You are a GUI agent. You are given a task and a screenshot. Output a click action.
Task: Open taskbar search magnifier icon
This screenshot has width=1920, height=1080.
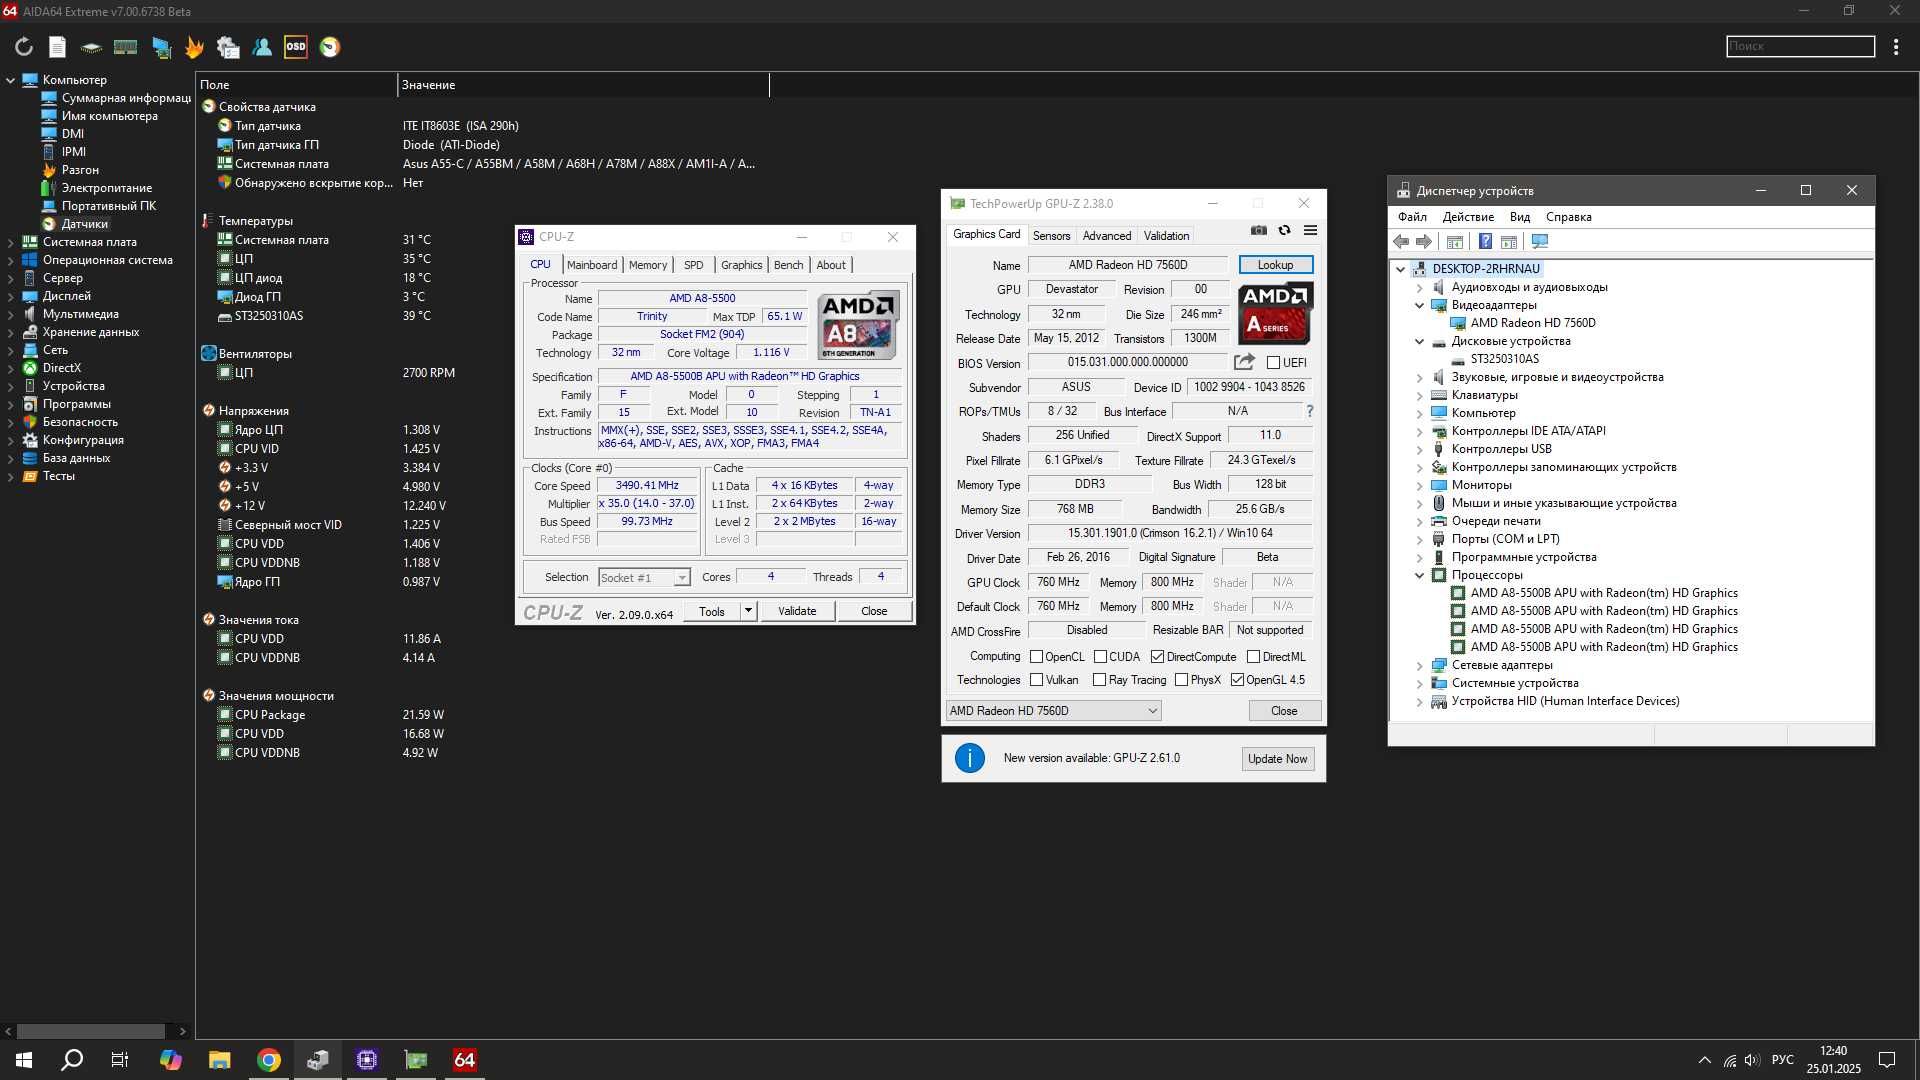(72, 1060)
